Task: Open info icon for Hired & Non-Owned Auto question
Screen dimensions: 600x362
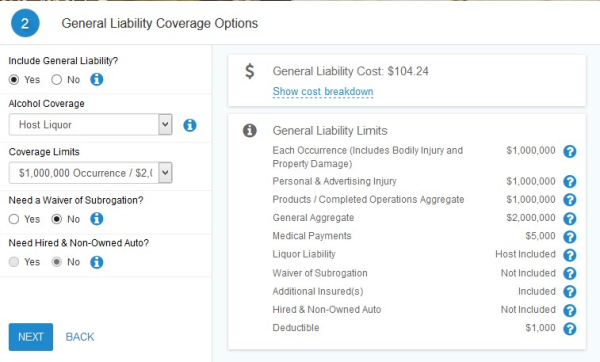Action: pyautogui.click(x=96, y=262)
